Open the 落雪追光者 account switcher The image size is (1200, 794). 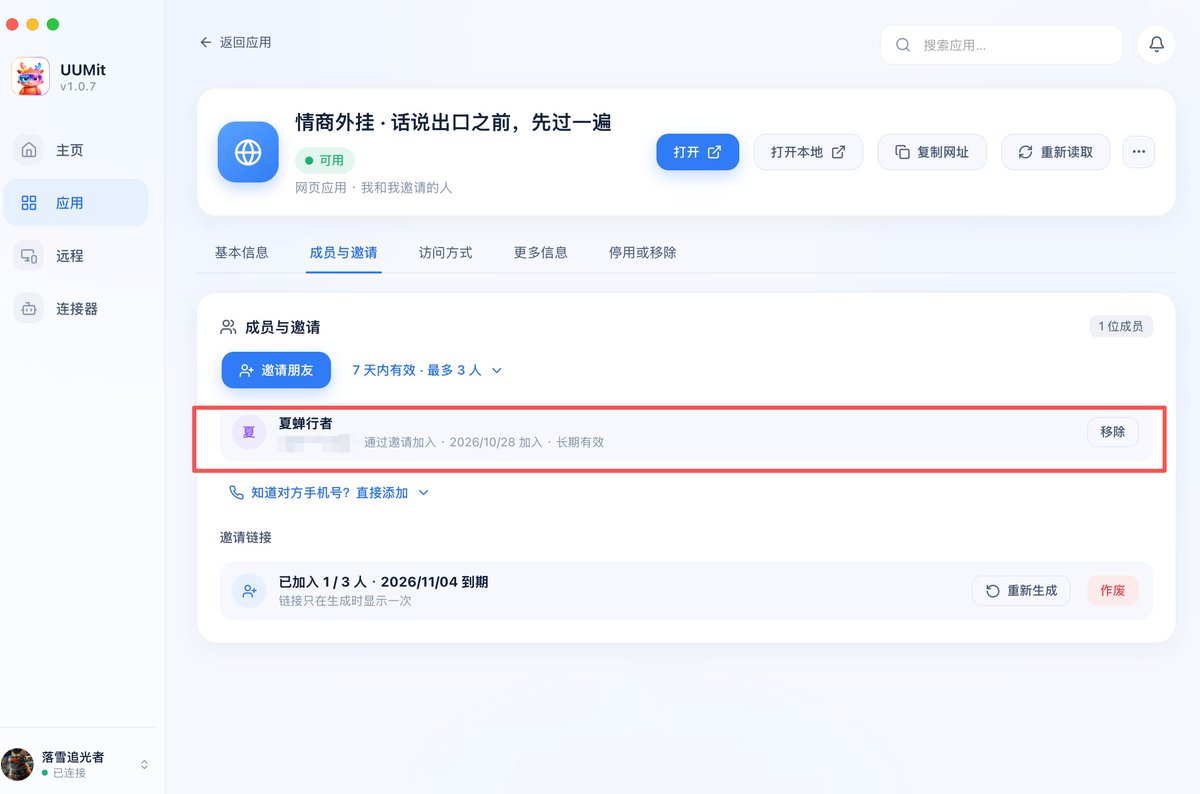78,764
